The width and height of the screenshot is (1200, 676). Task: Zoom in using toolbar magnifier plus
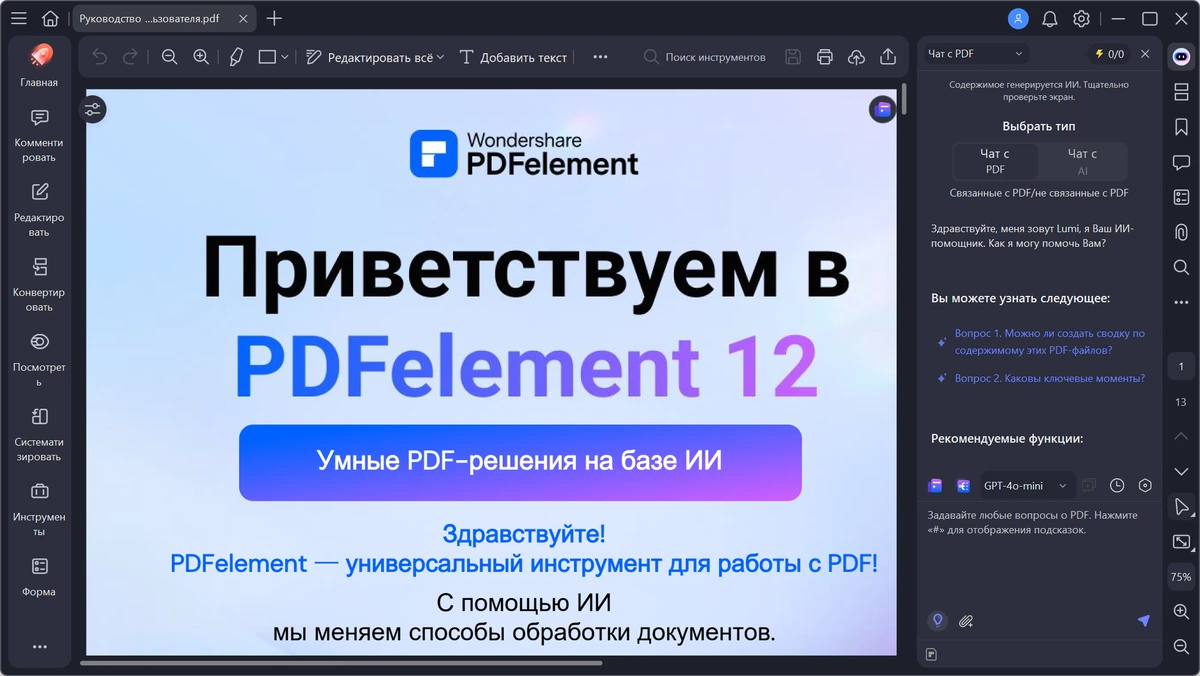tap(201, 57)
